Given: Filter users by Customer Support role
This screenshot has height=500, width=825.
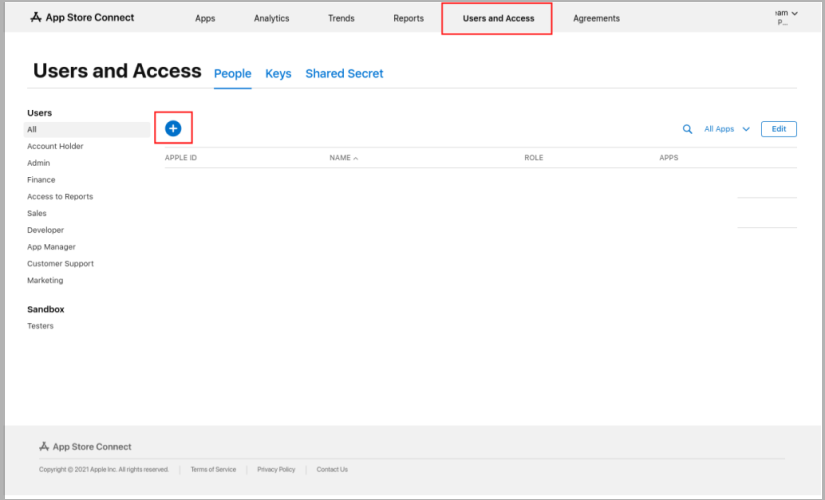Looking at the screenshot, I should coord(61,264).
